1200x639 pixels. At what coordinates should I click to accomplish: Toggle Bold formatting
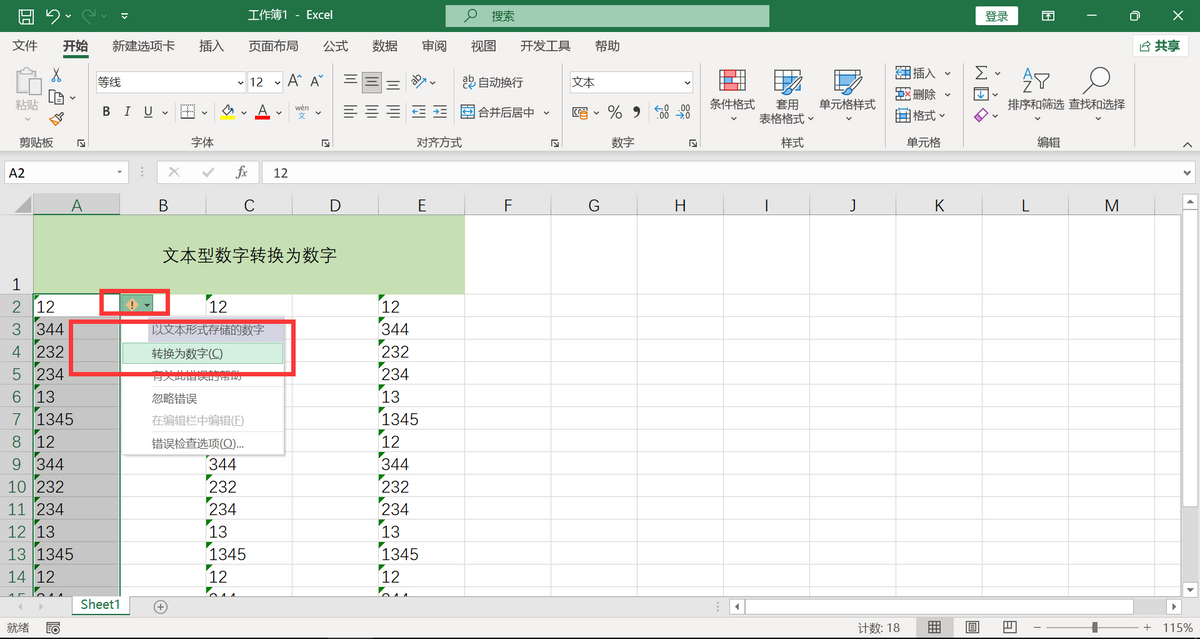tap(106, 112)
